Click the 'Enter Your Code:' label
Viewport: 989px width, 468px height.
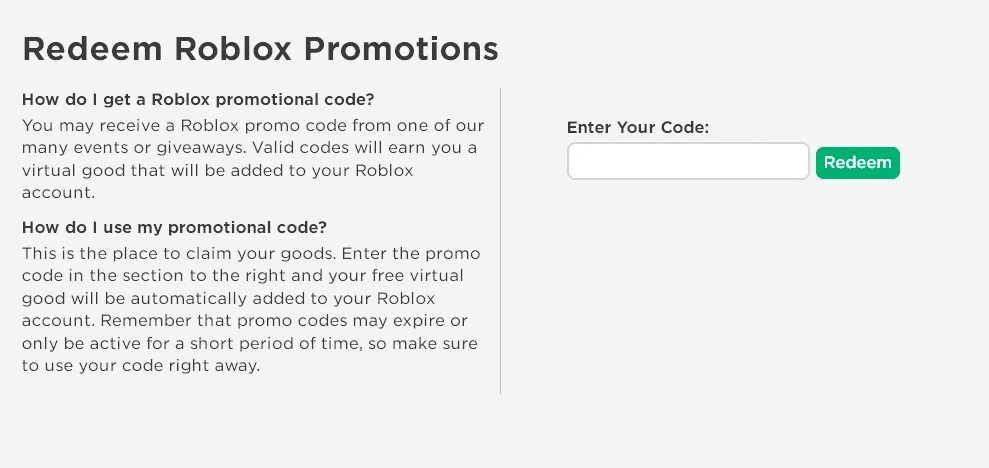pos(639,128)
